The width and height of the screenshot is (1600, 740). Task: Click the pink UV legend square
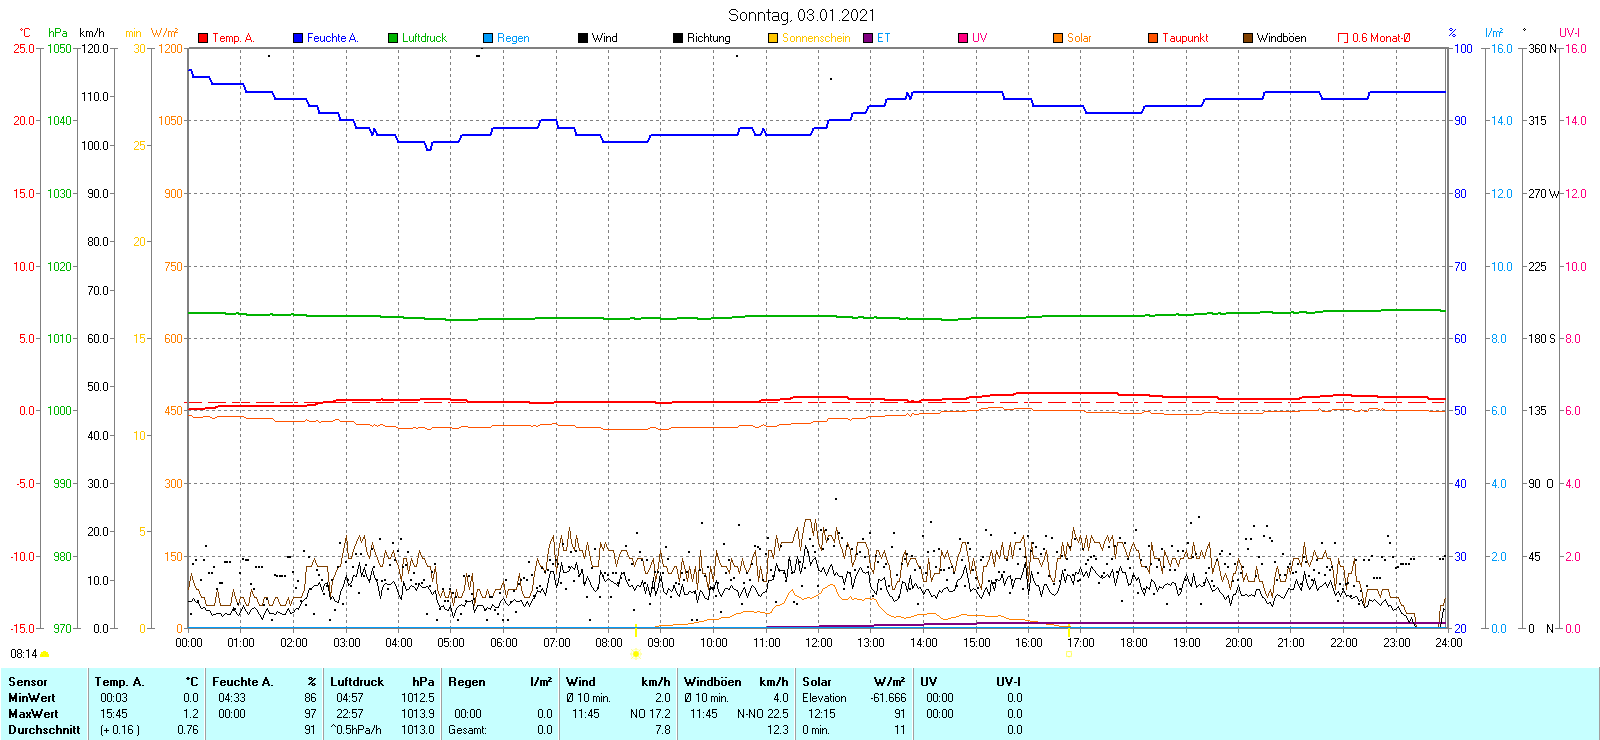963,38
